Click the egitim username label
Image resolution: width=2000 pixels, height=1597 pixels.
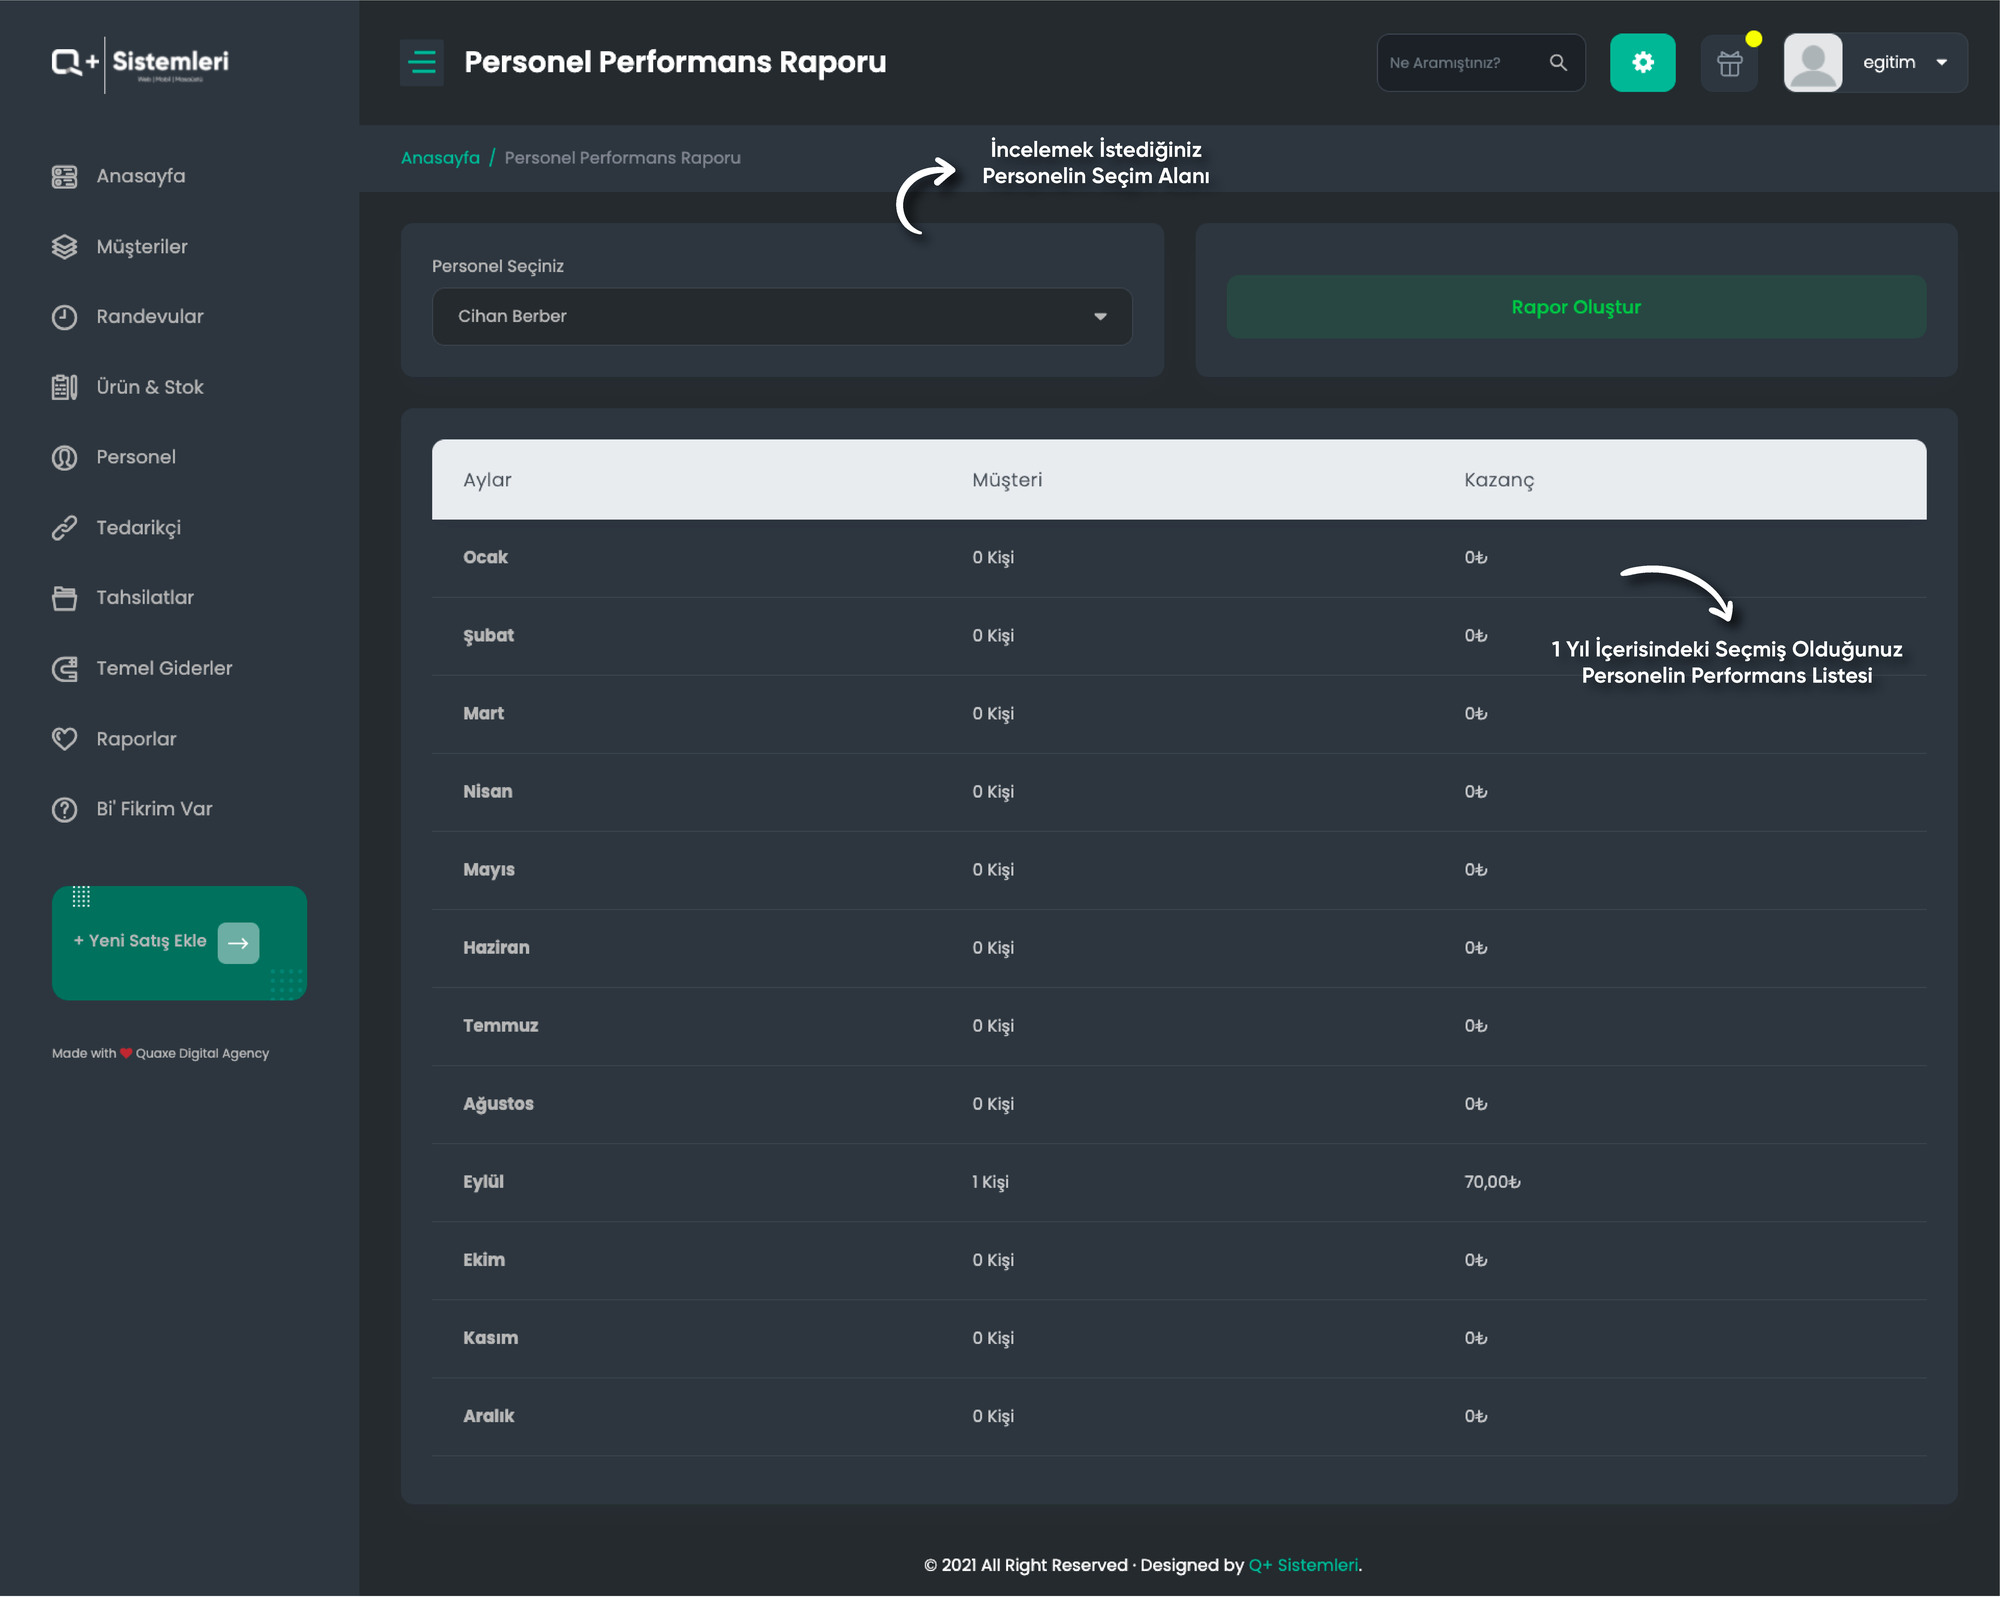(1889, 62)
